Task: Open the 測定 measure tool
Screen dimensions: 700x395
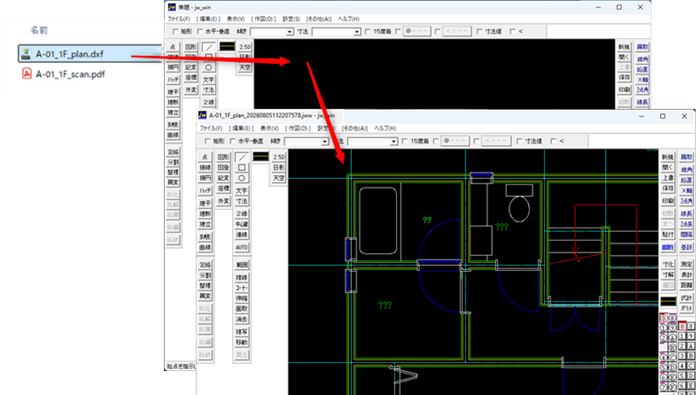Action: 686,264
